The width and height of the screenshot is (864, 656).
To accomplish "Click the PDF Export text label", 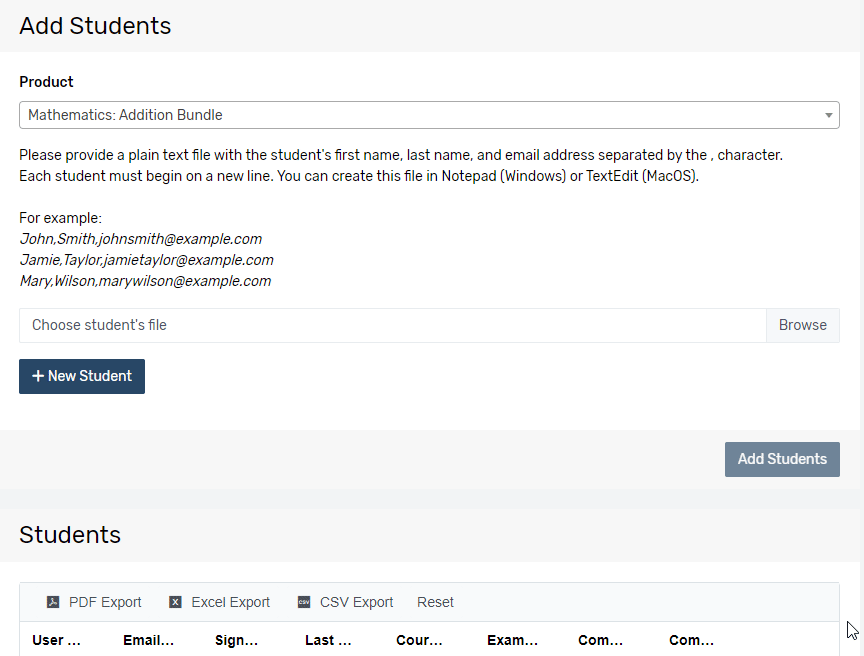I will pyautogui.click(x=105, y=602).
